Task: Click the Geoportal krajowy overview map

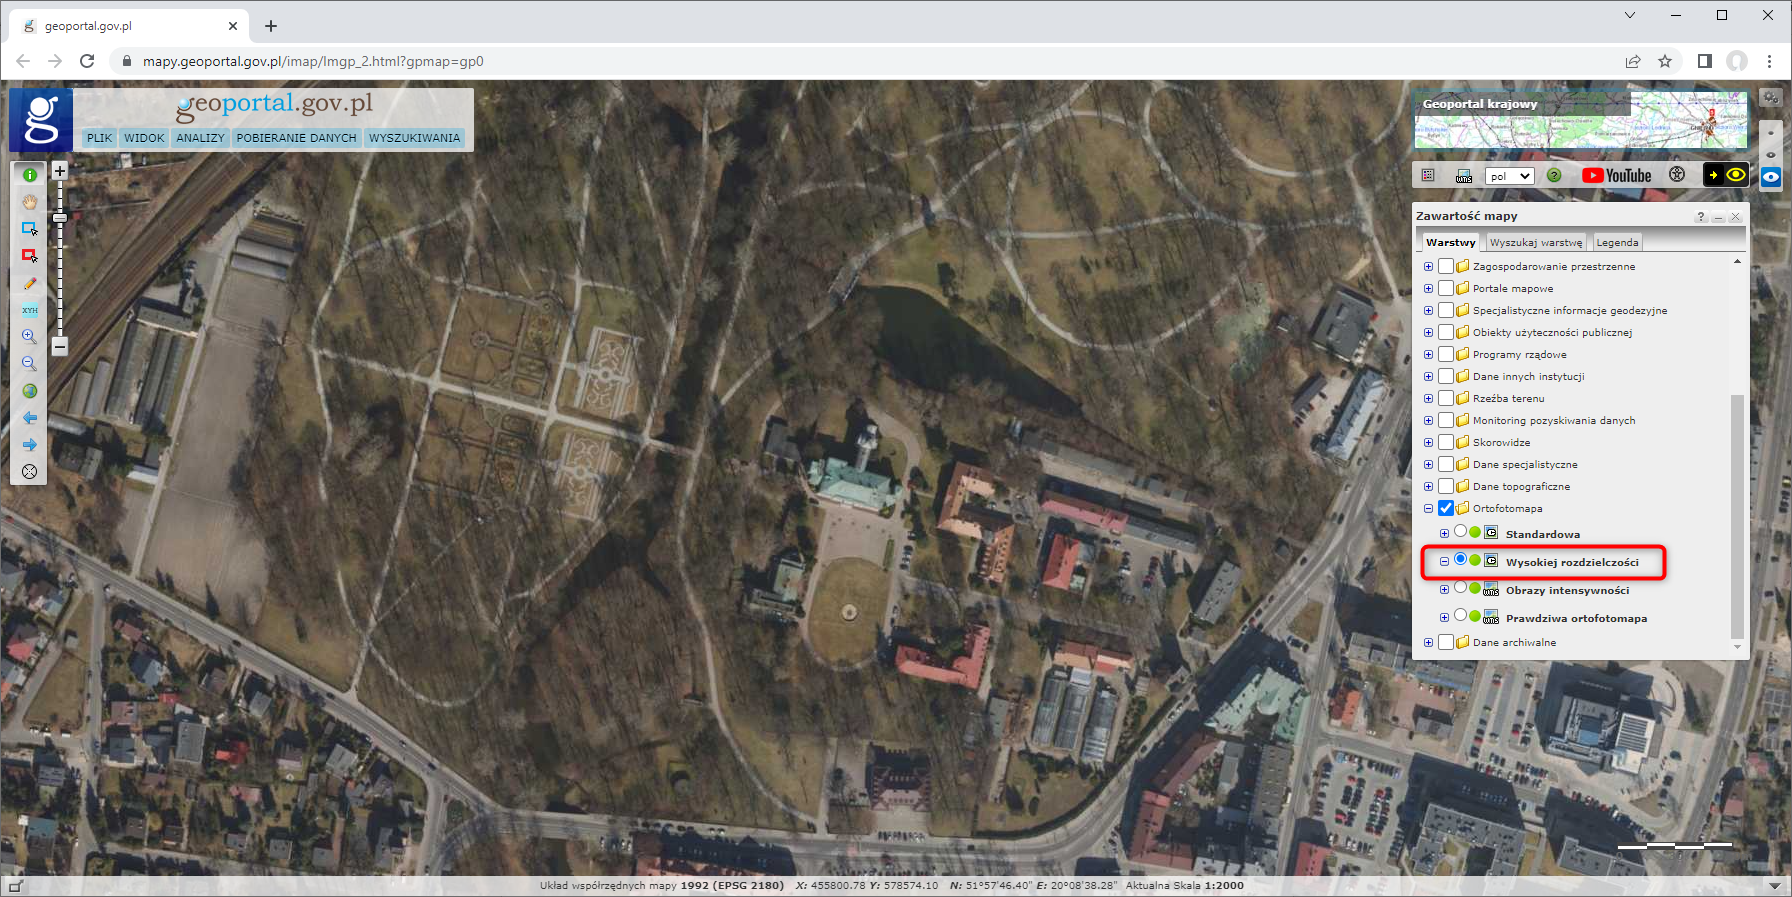Action: pyautogui.click(x=1581, y=121)
